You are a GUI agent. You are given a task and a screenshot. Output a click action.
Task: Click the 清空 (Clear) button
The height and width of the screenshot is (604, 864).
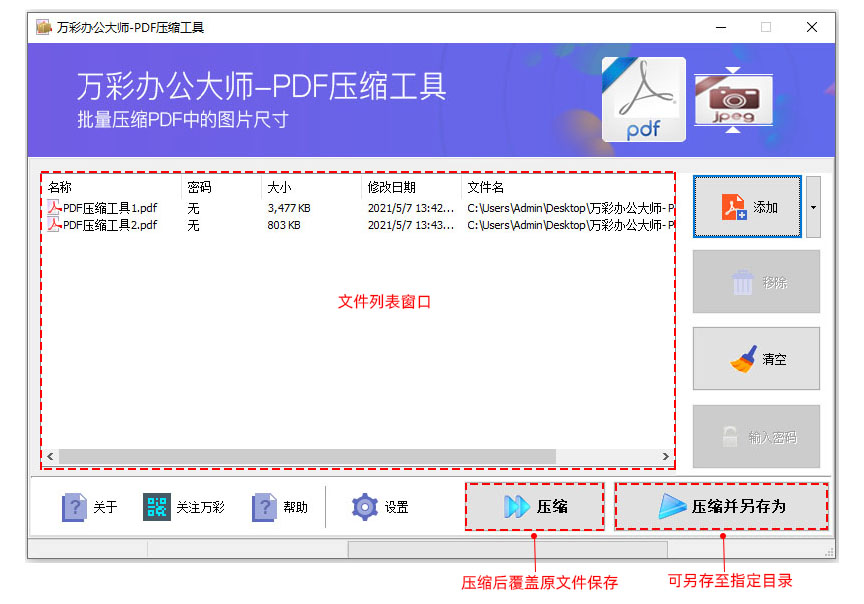(x=756, y=359)
